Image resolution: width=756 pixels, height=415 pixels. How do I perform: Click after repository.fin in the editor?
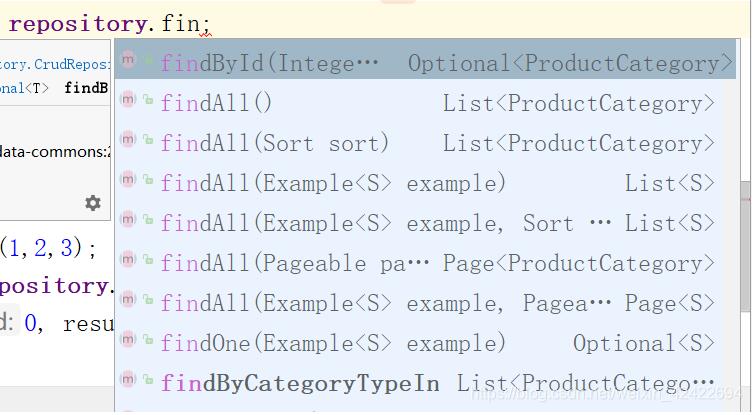click(212, 21)
